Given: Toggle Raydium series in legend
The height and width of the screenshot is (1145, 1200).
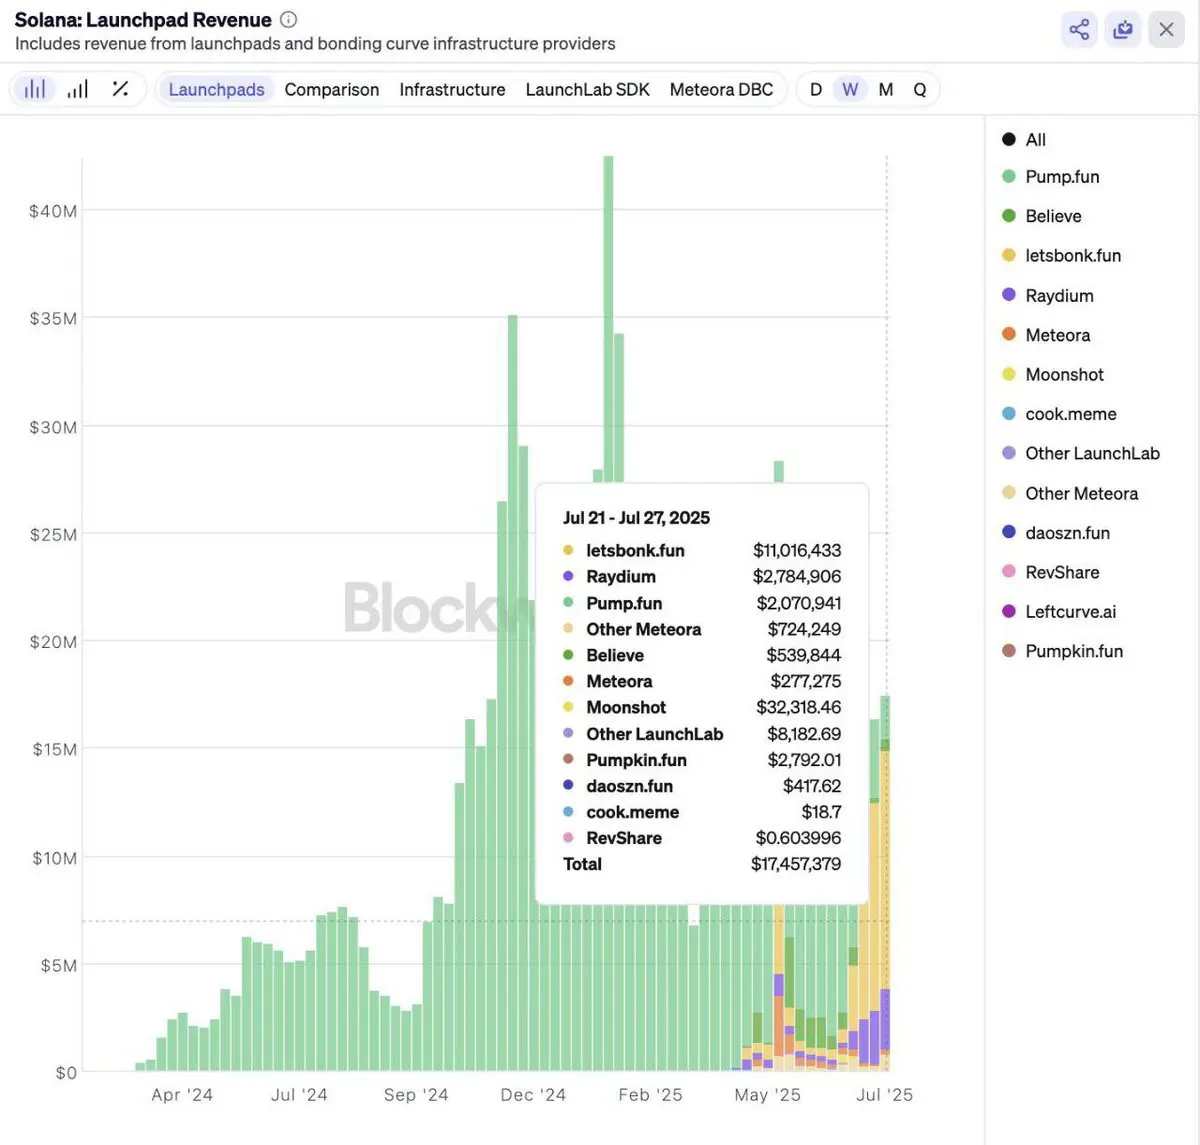Looking at the screenshot, I should click(x=1048, y=296).
